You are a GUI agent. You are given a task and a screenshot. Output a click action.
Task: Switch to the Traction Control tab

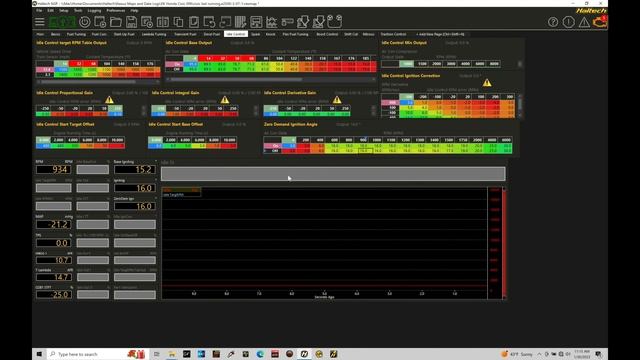click(x=393, y=34)
